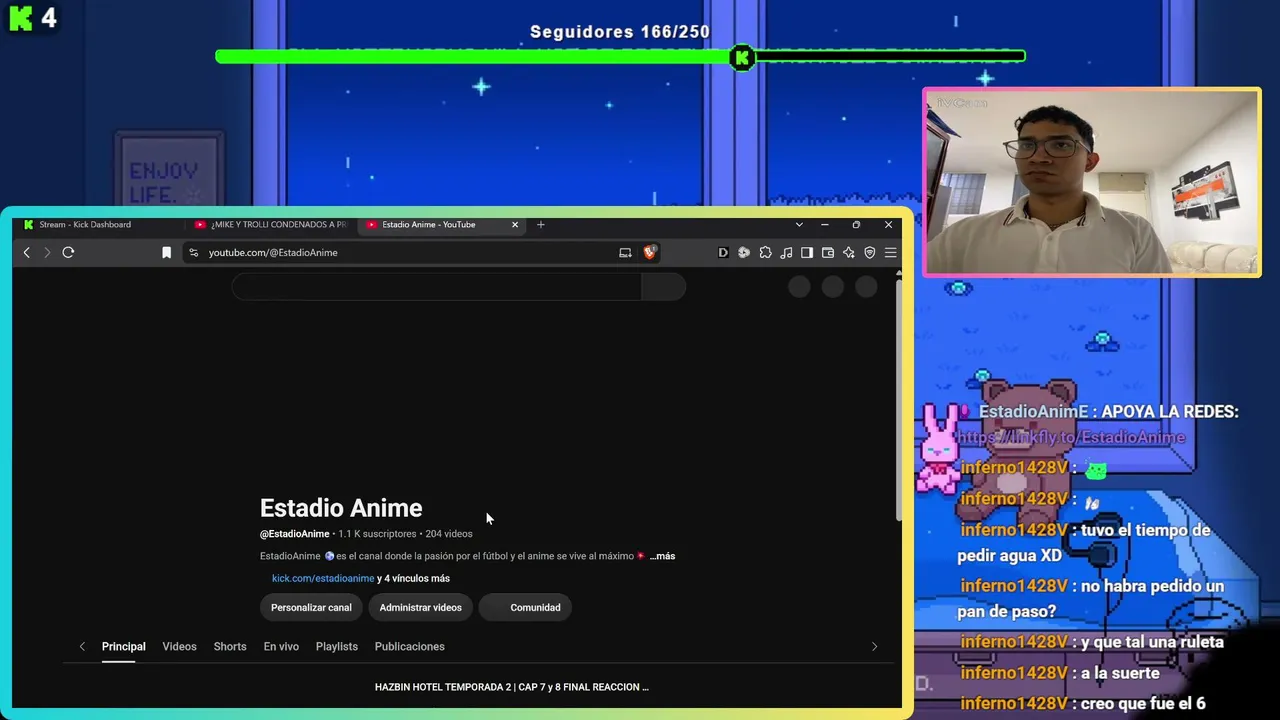1280x720 pixels.
Task: Click the Seguidores 166/250 progress bar
Action: tap(620, 57)
